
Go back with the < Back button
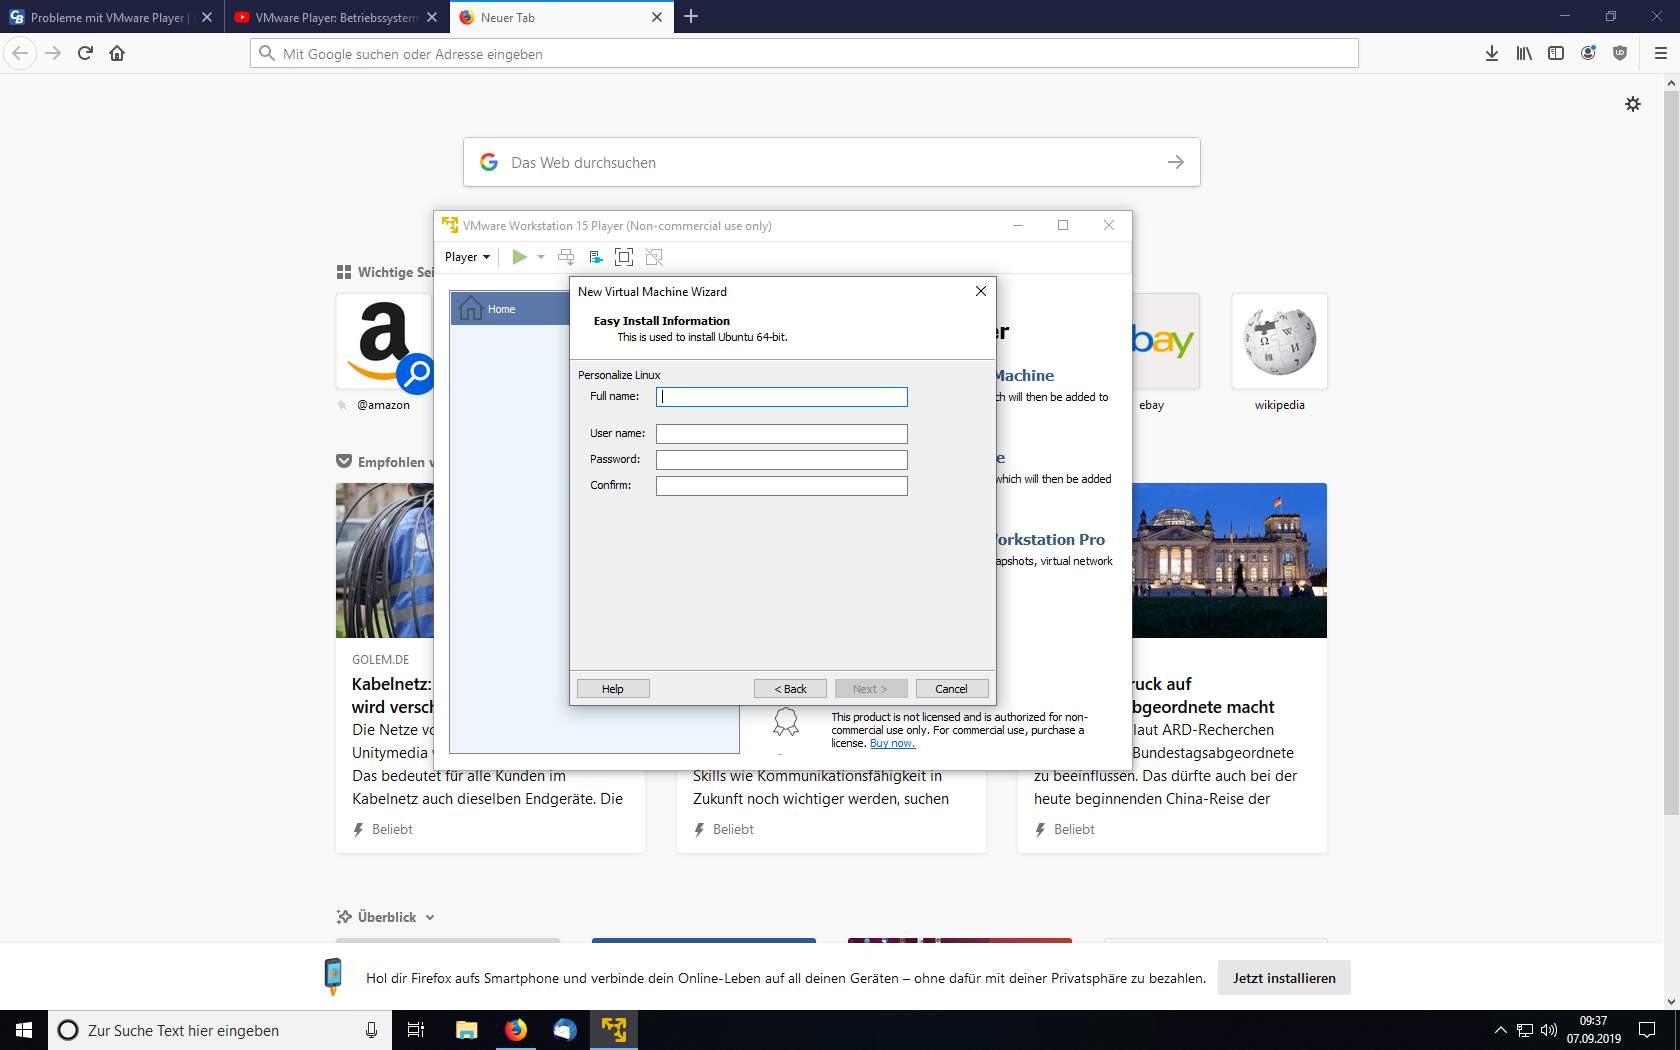(790, 689)
